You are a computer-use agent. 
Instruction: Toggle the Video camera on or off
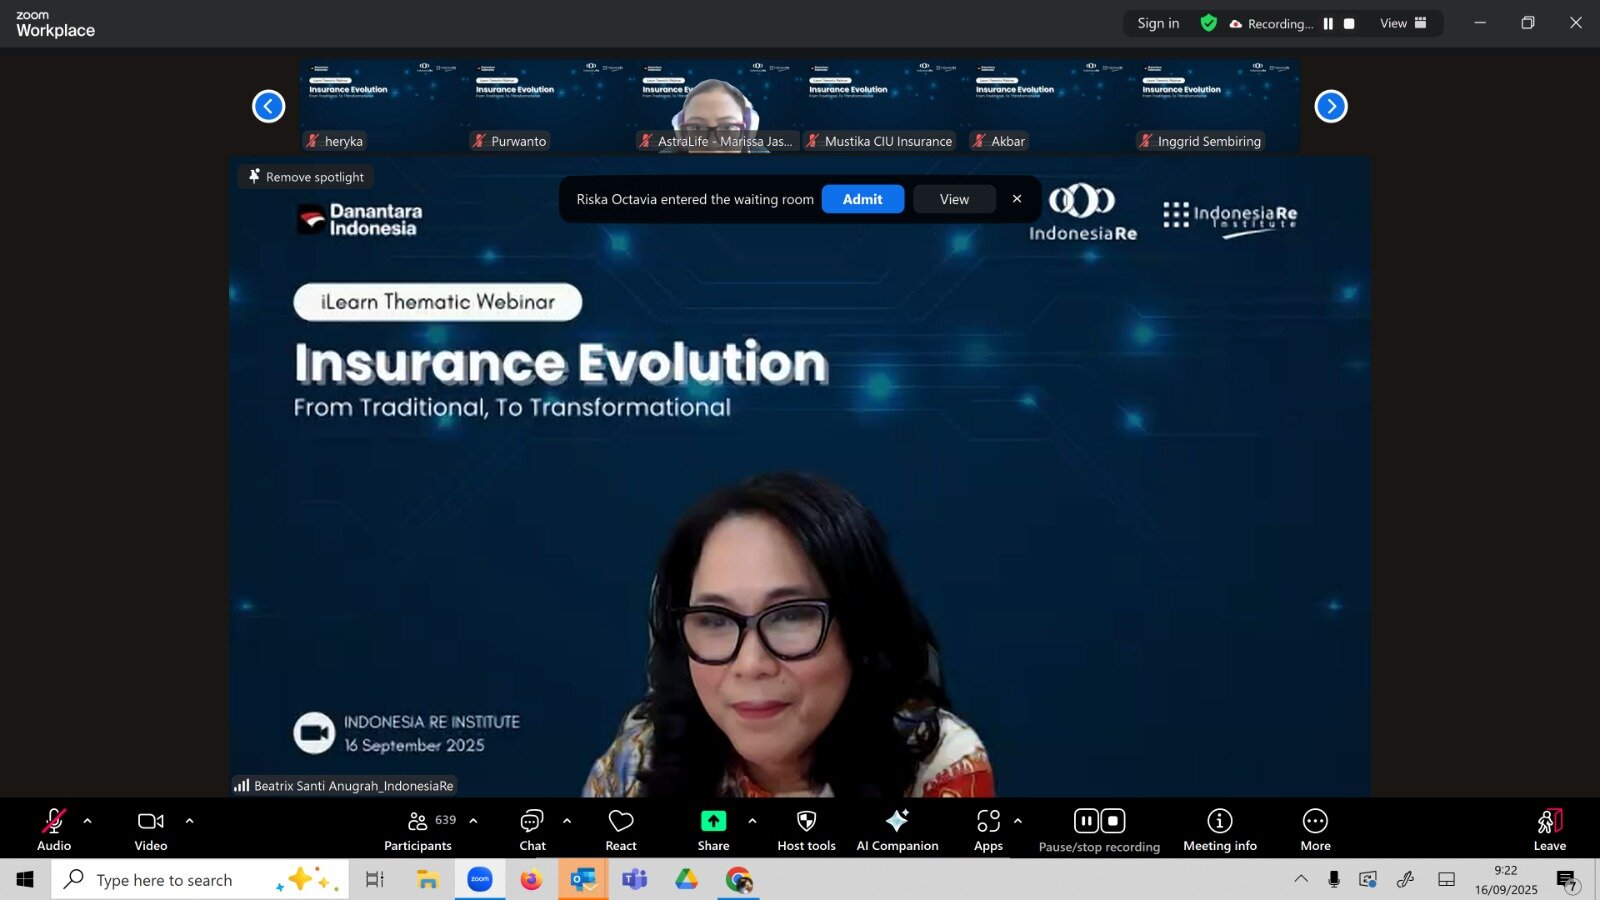tap(151, 830)
